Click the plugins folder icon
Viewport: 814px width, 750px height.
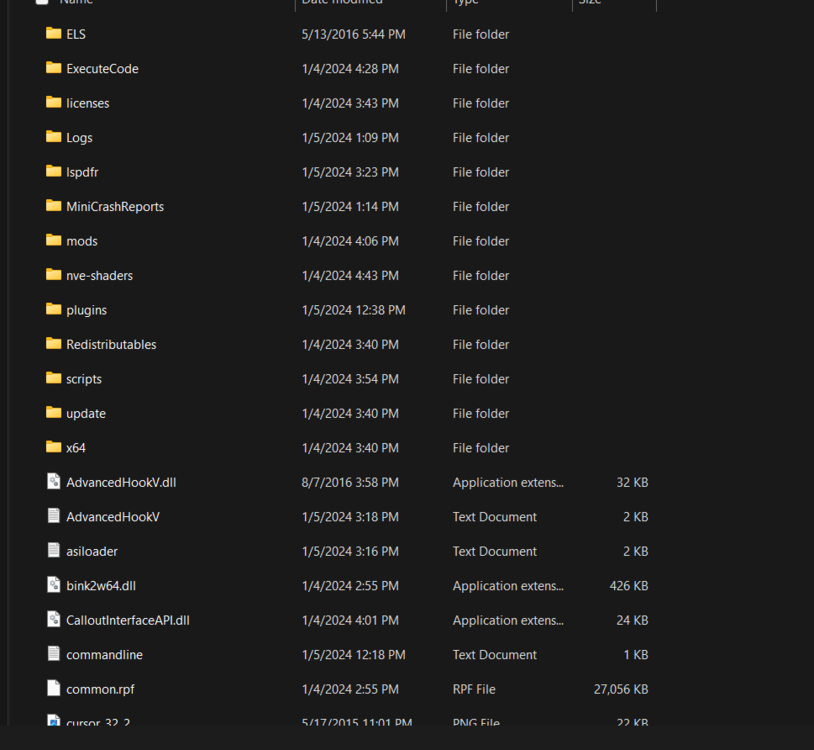pos(53,310)
